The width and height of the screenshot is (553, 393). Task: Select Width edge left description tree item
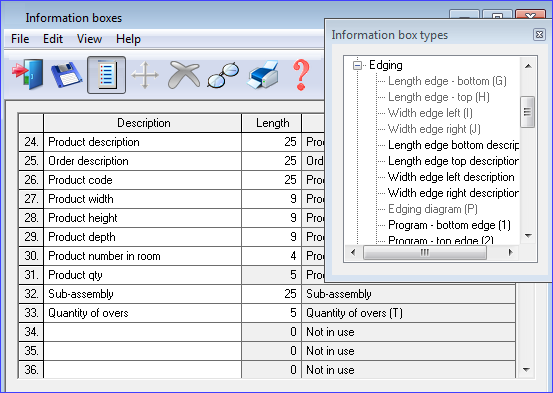tap(451, 177)
